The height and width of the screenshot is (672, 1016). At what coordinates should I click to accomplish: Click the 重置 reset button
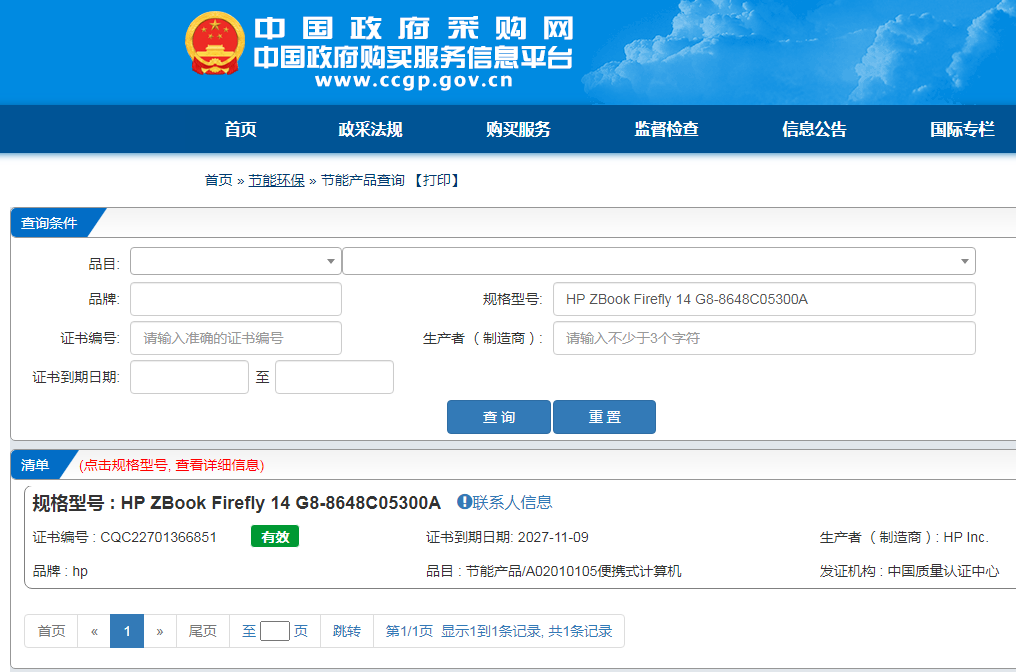click(605, 417)
